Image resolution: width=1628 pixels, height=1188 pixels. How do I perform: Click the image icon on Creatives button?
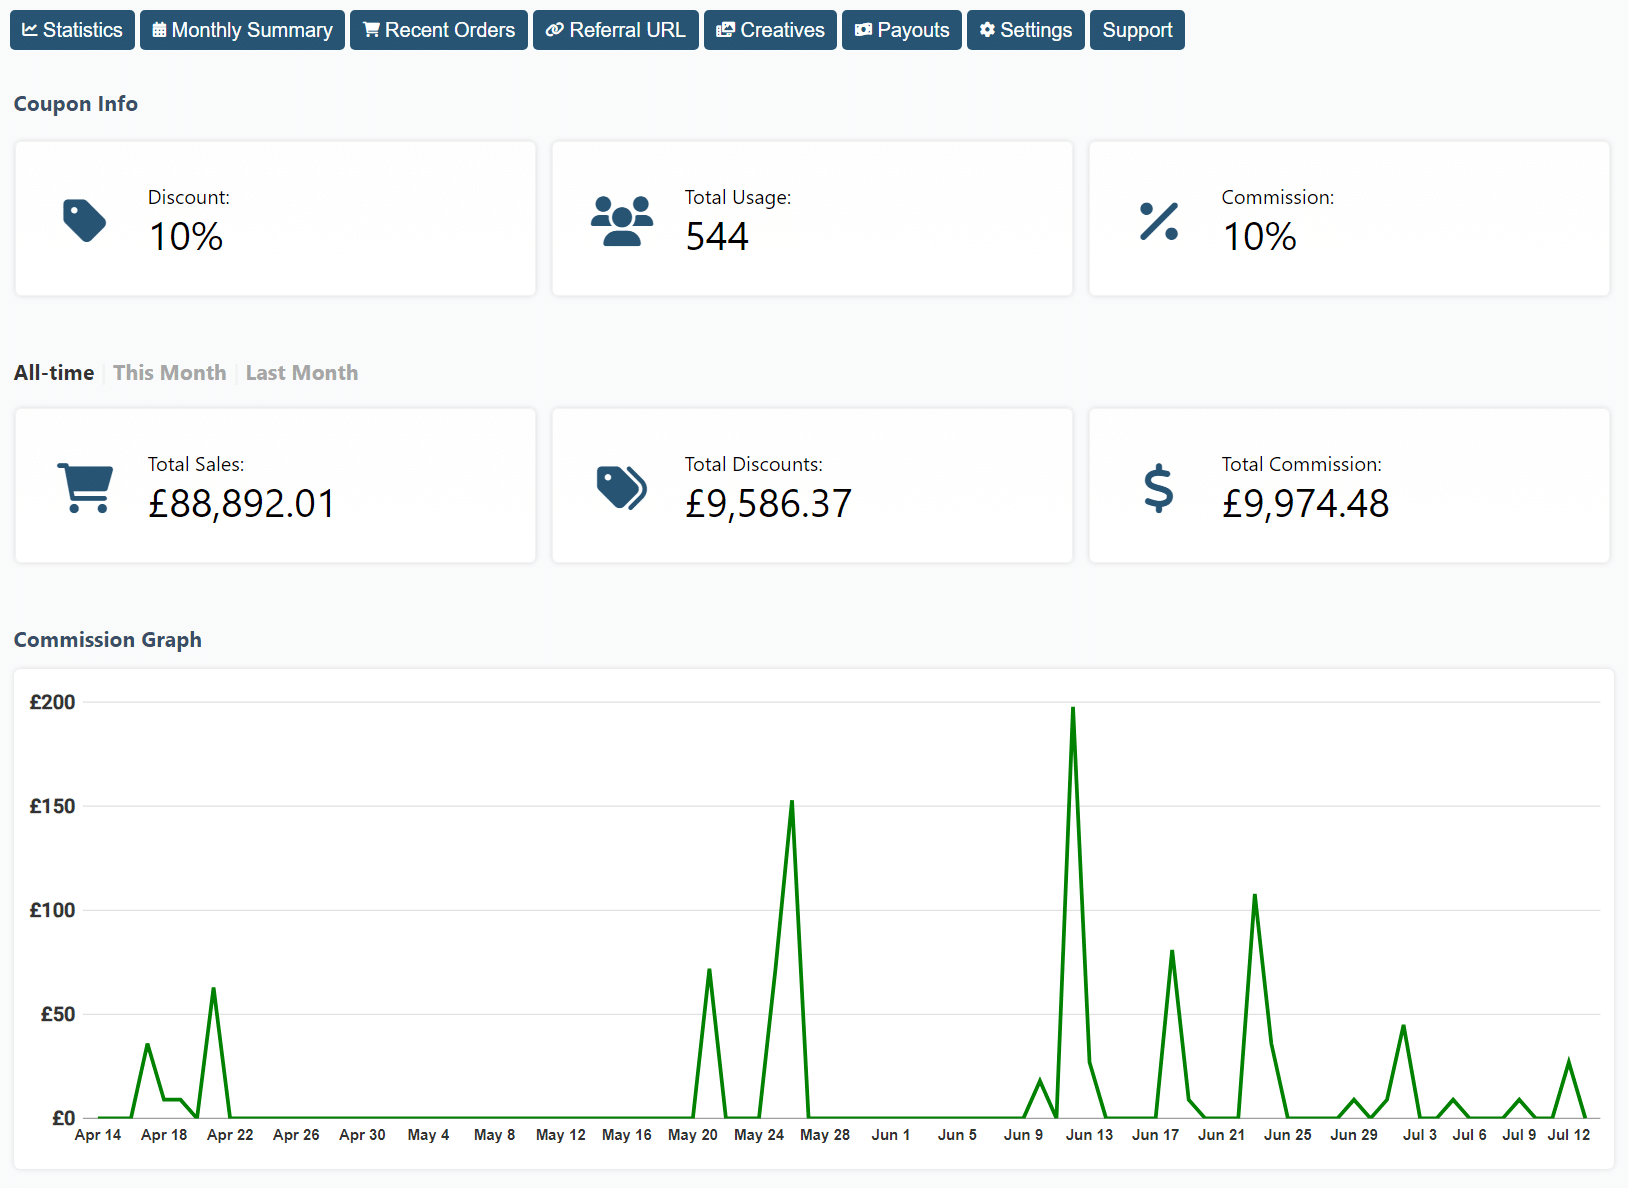tap(725, 29)
